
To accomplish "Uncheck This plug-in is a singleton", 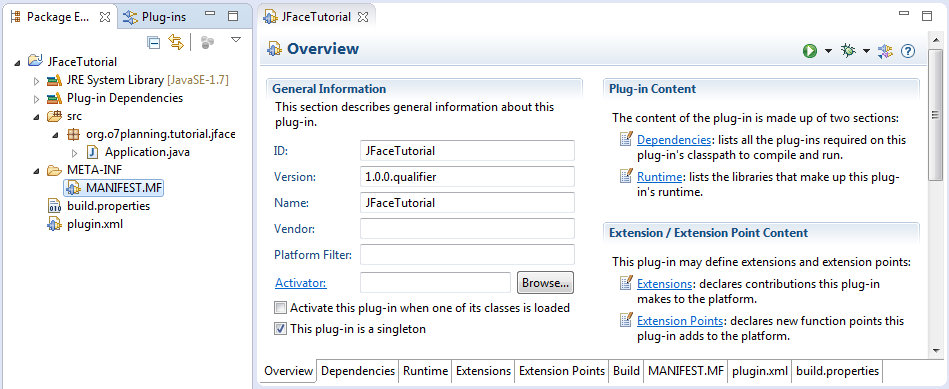I will (280, 329).
